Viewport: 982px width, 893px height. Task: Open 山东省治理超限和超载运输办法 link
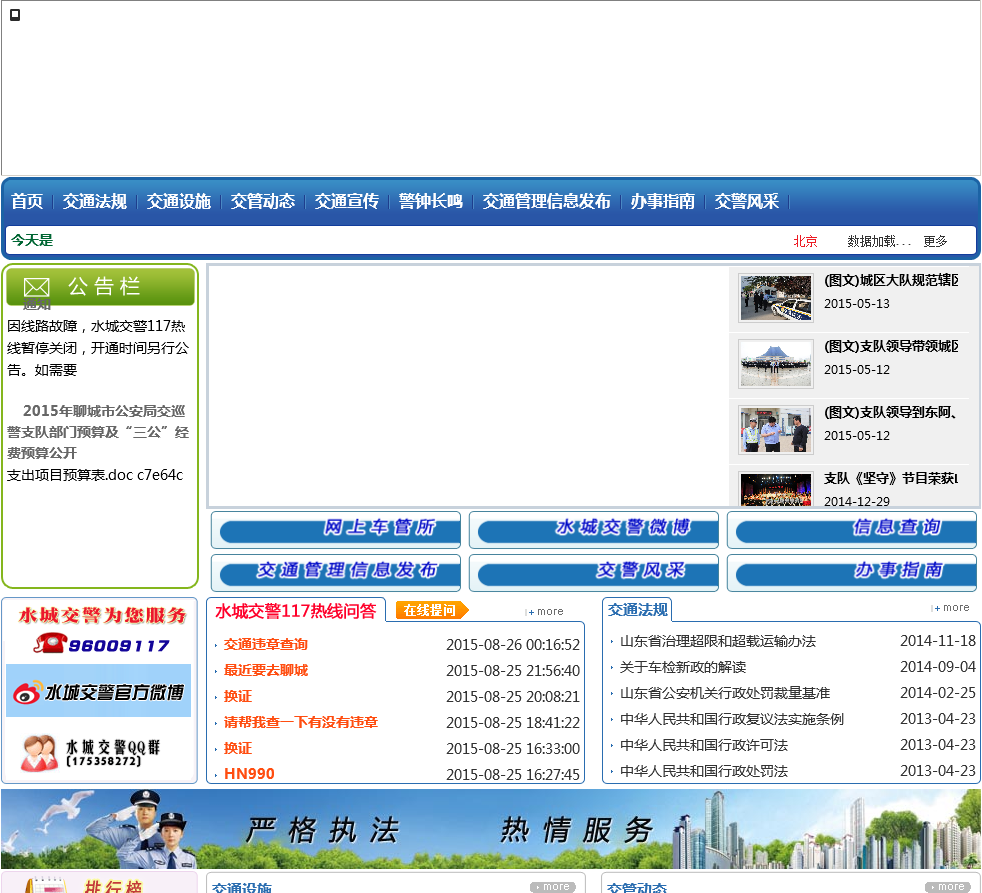click(717, 641)
